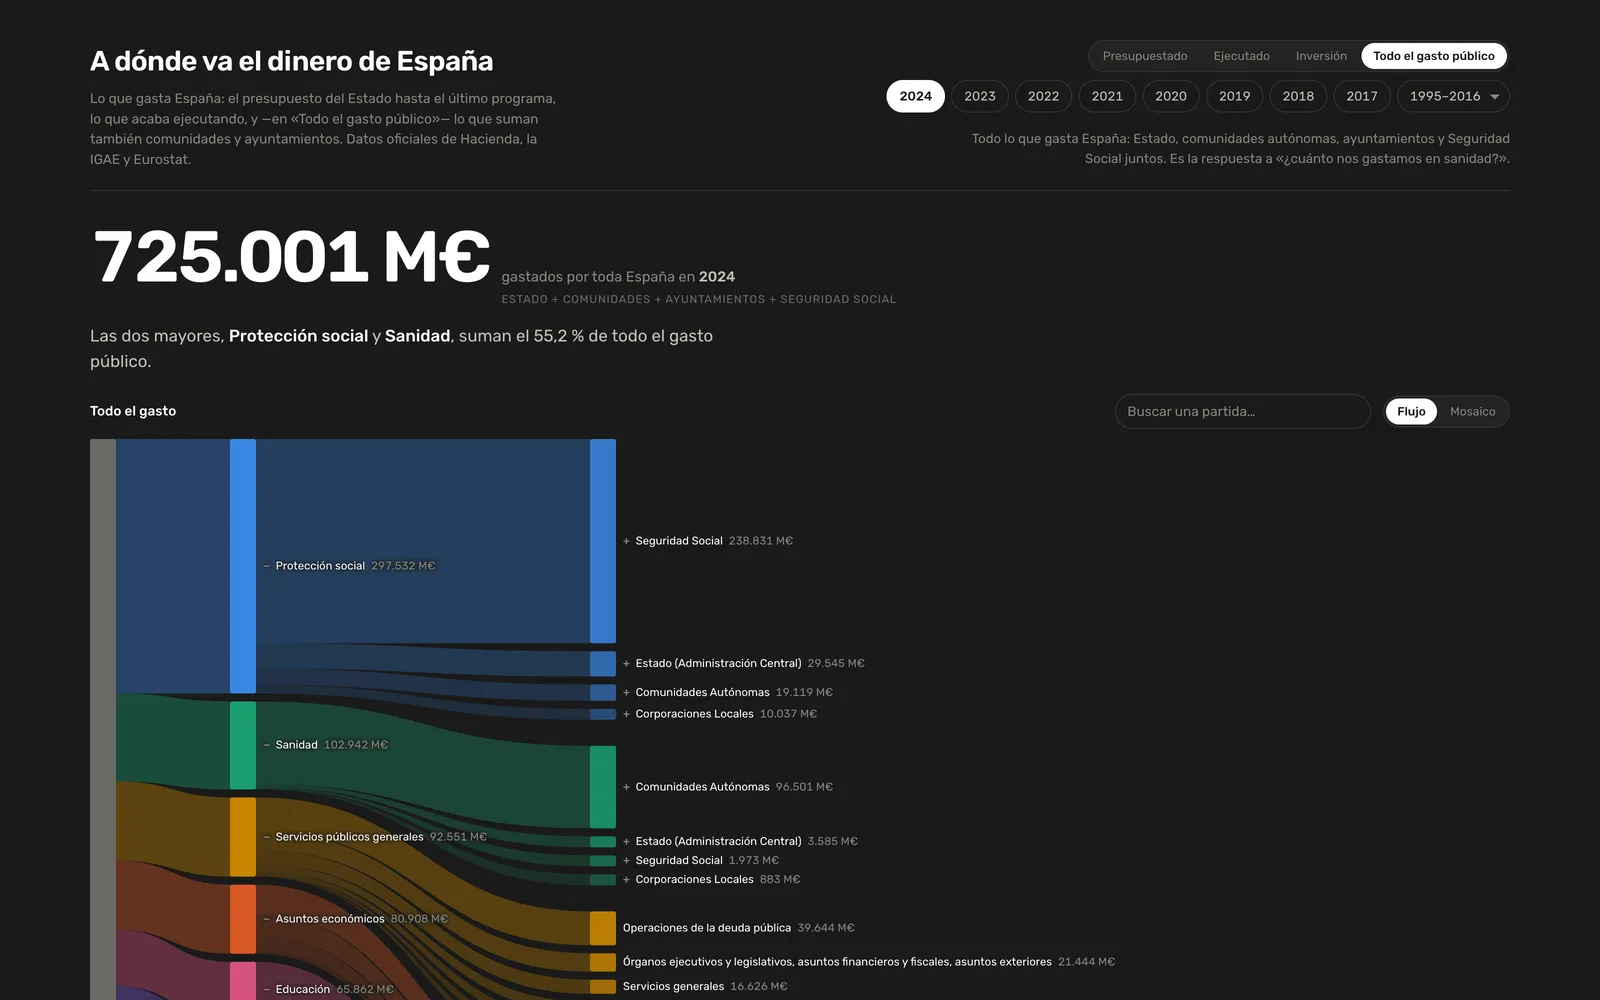1600x1000 pixels.
Task: Pick the 2022 year pill
Action: [1043, 96]
